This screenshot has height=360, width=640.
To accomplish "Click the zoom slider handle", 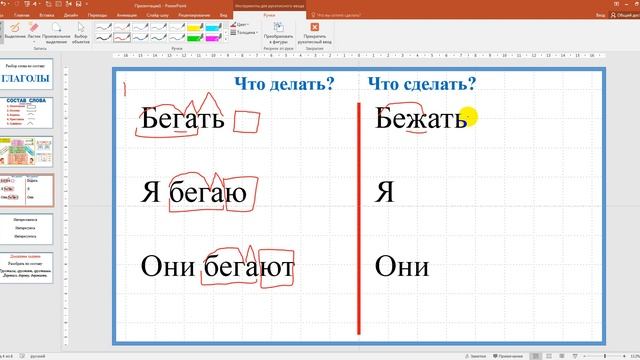I will (605, 356).
